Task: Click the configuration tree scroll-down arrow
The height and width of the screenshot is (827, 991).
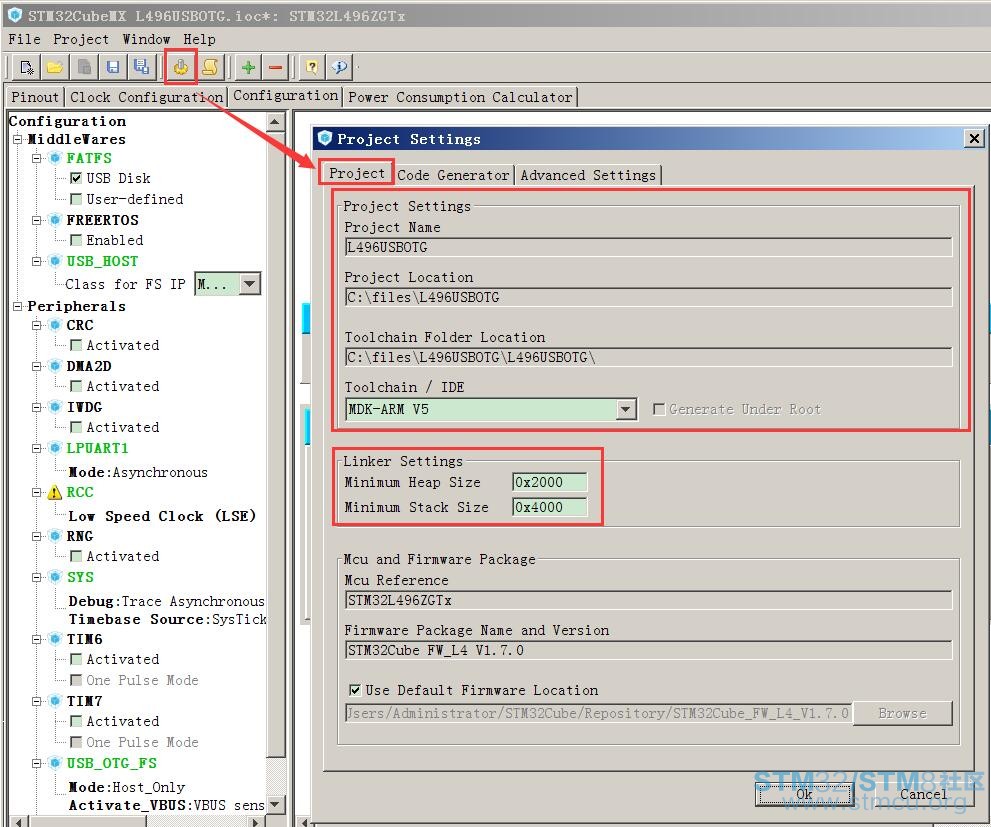Action: click(x=275, y=804)
